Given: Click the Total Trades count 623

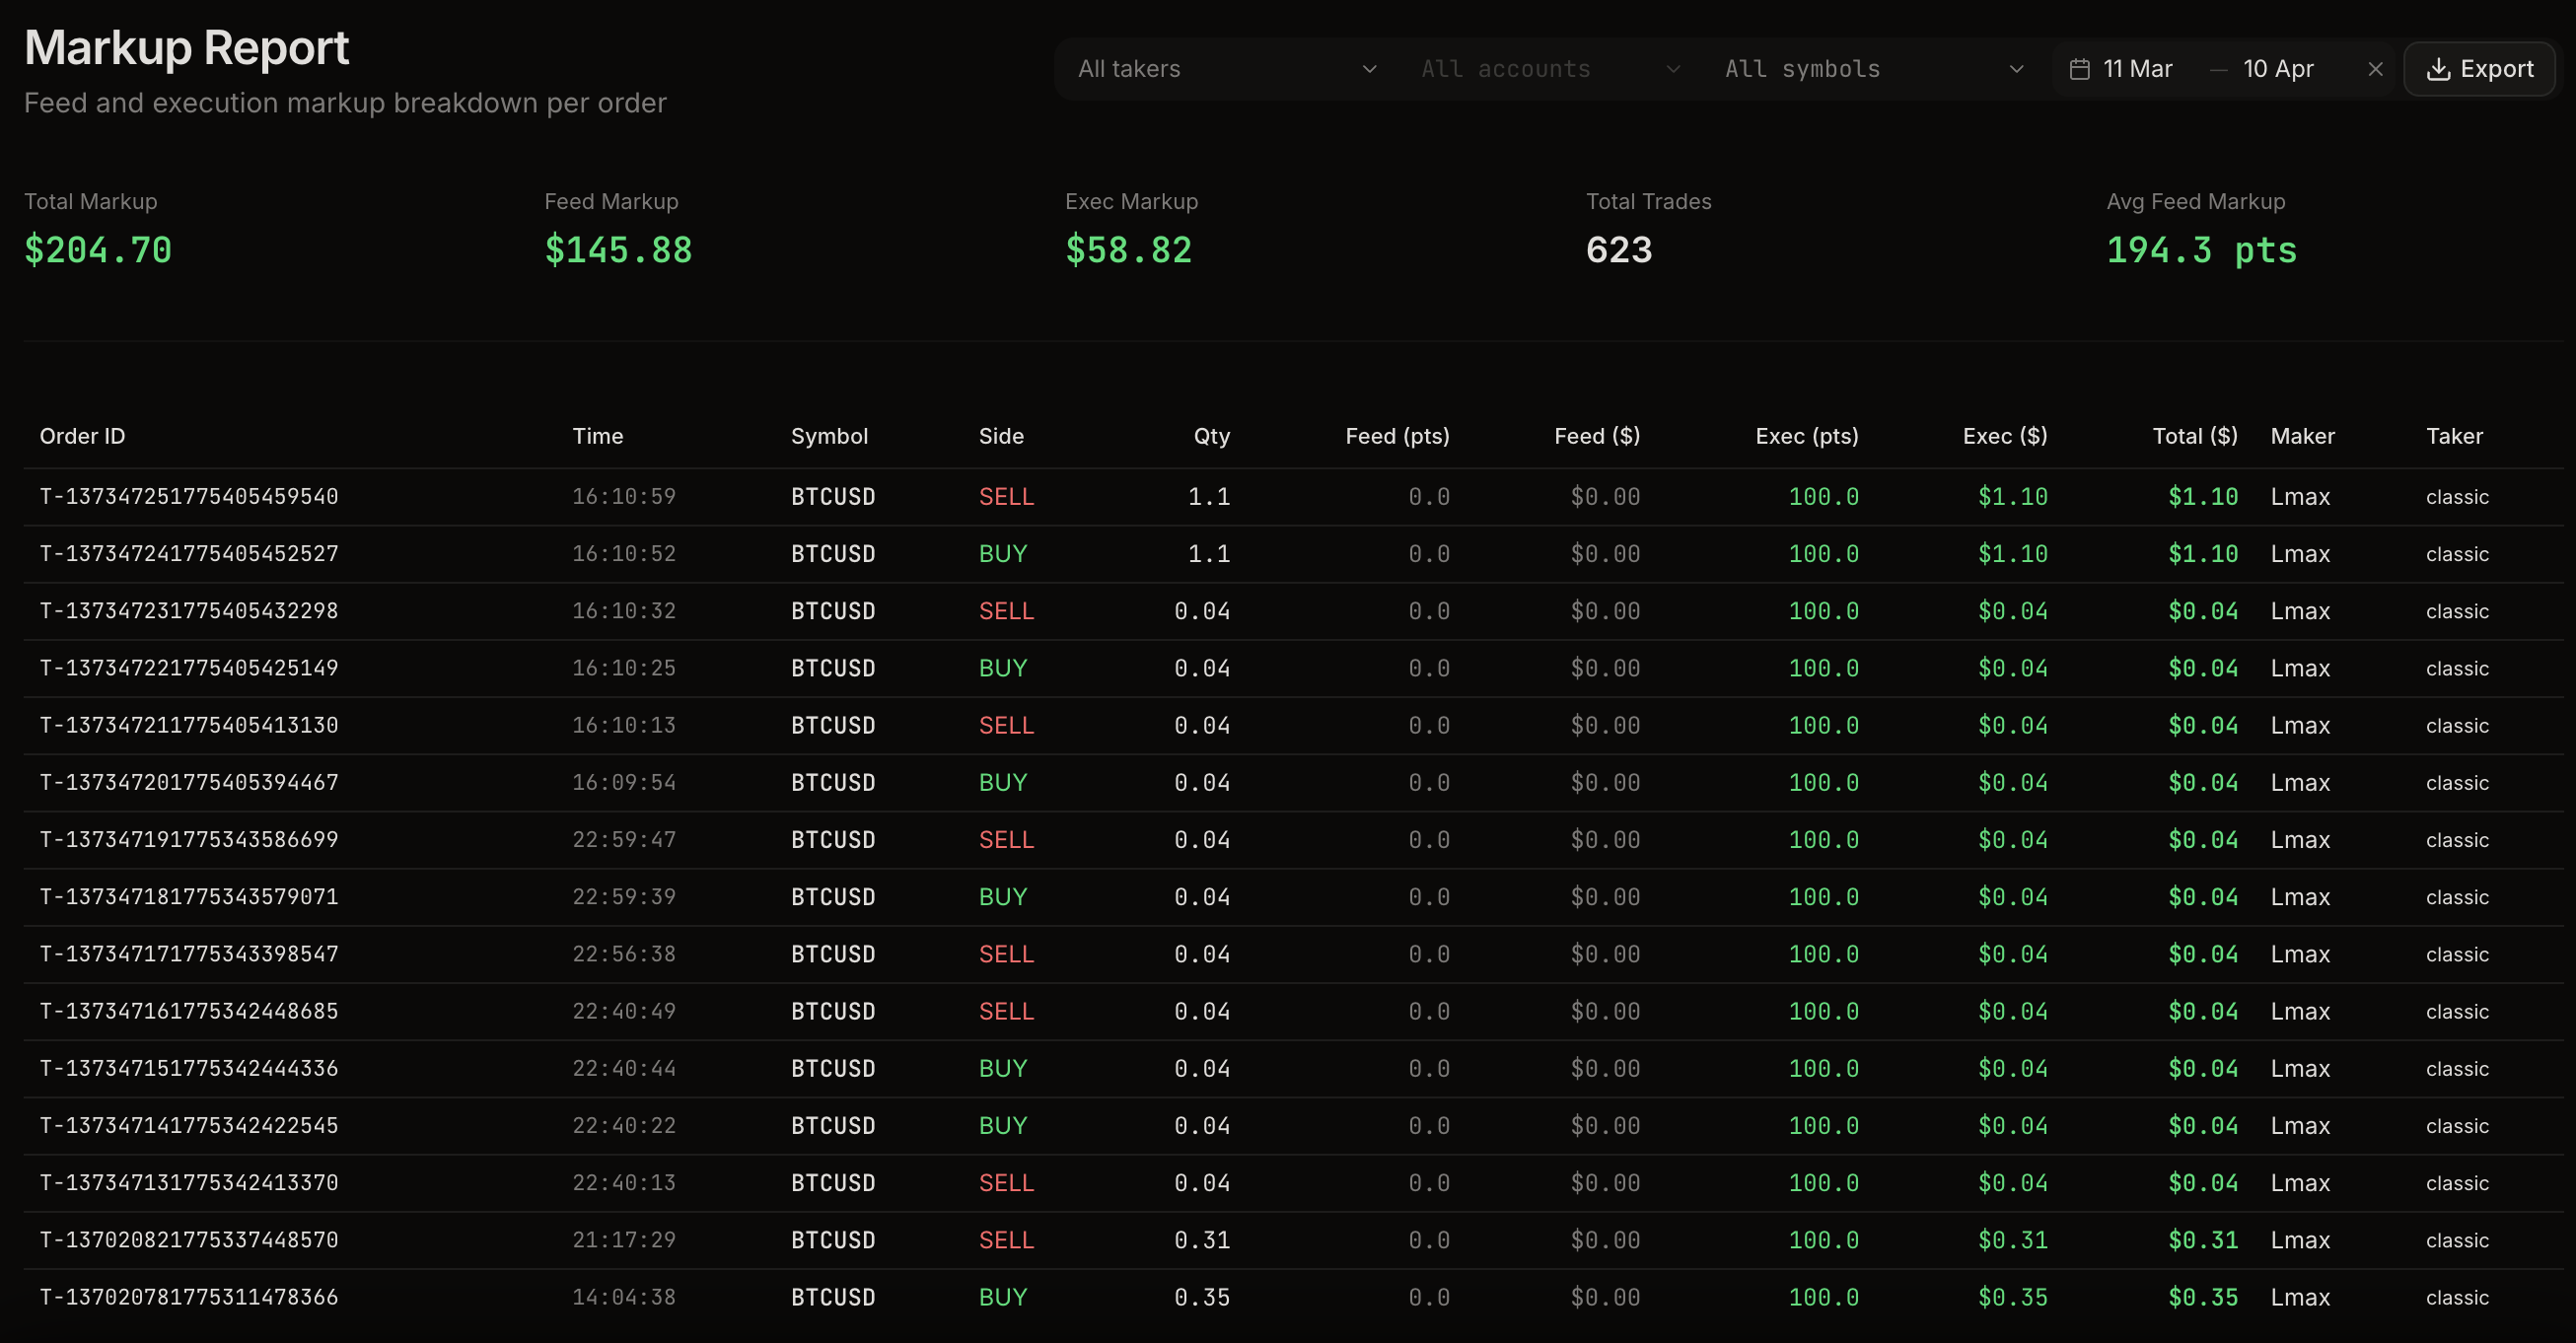Looking at the screenshot, I should 1618,250.
